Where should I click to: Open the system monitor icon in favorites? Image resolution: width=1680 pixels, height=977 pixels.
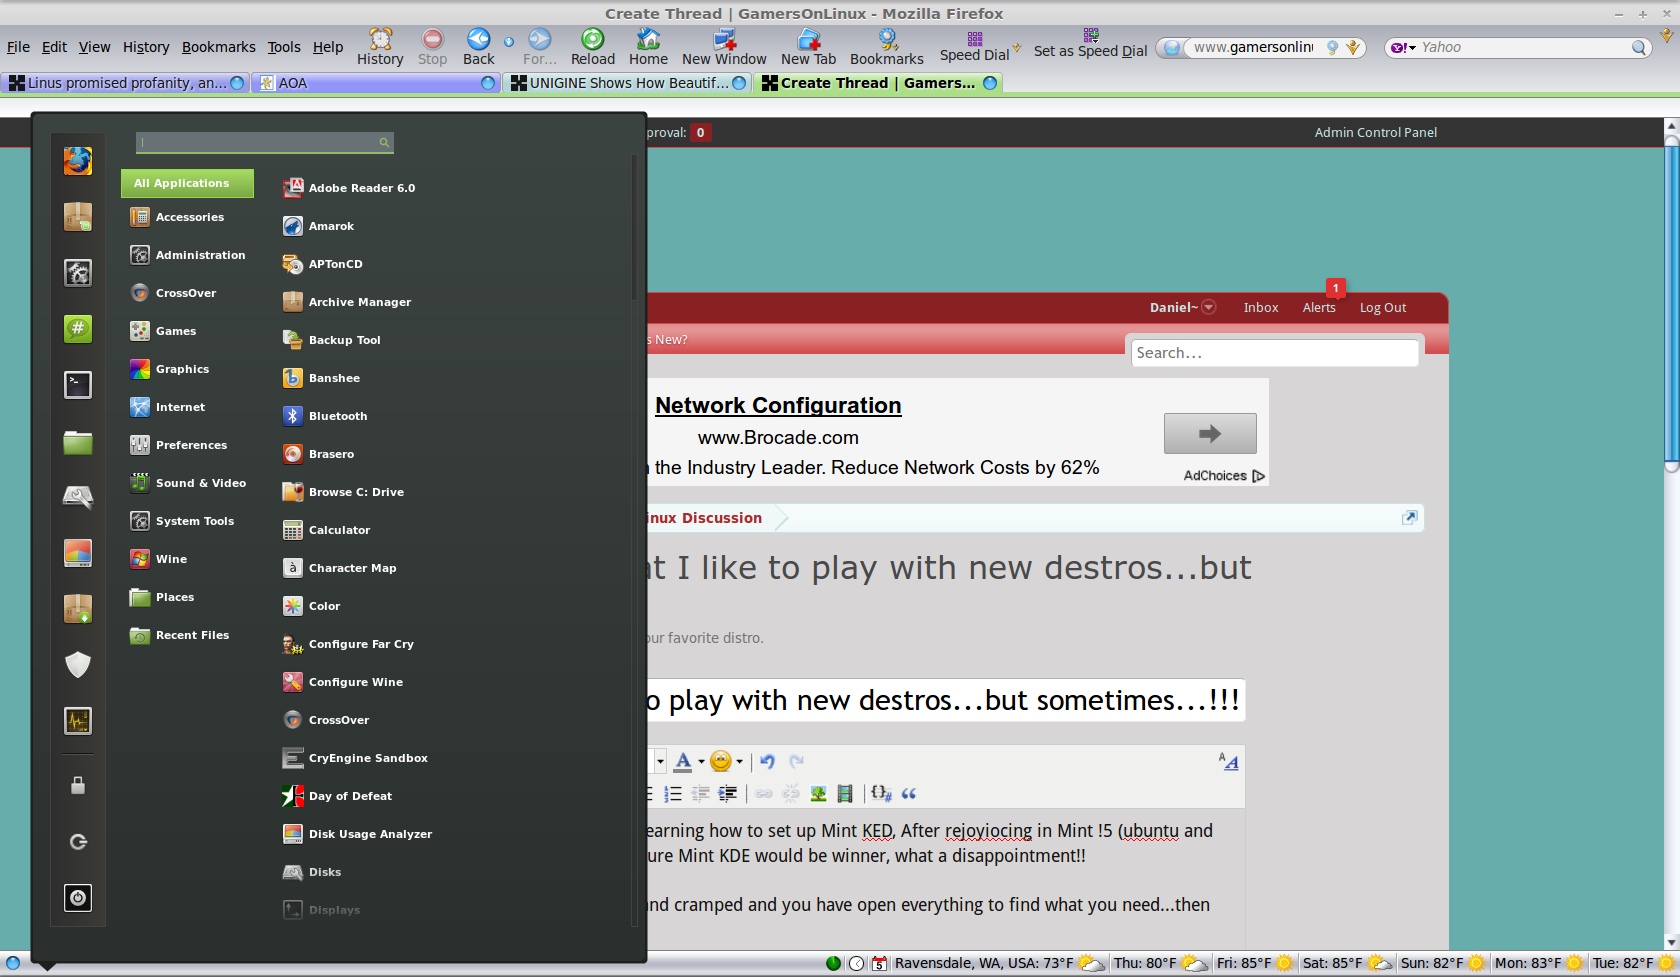click(78, 721)
